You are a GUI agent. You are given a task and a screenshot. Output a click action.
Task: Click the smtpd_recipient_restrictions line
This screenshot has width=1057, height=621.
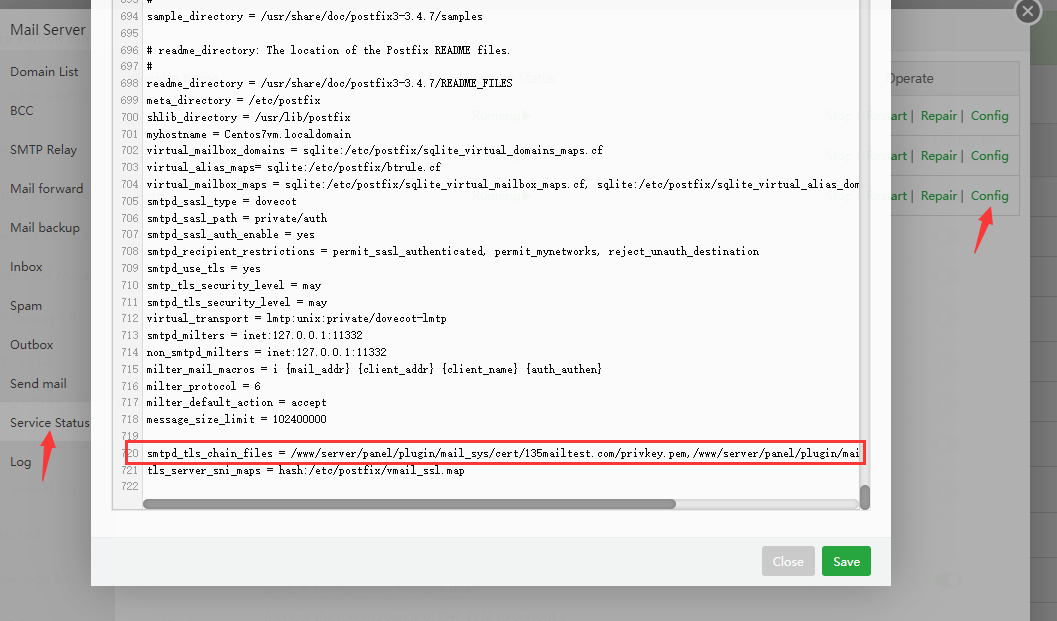(x=453, y=252)
